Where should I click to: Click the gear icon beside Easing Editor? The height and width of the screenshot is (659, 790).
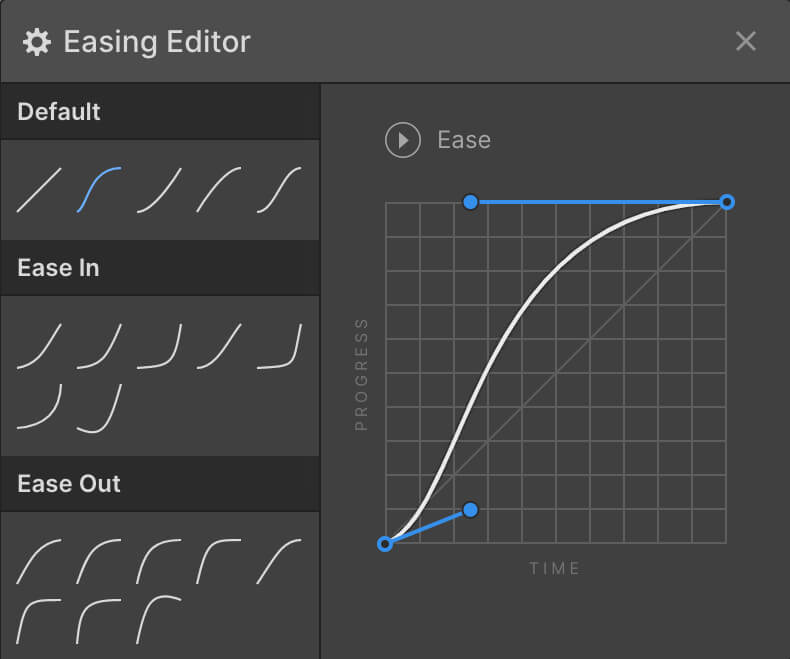pos(37,42)
